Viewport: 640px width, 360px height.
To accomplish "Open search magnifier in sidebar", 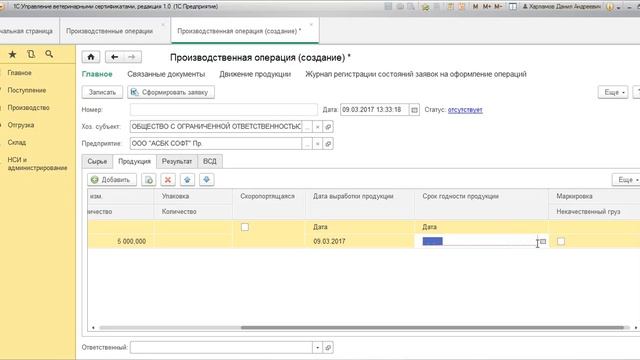I will point(49,54).
